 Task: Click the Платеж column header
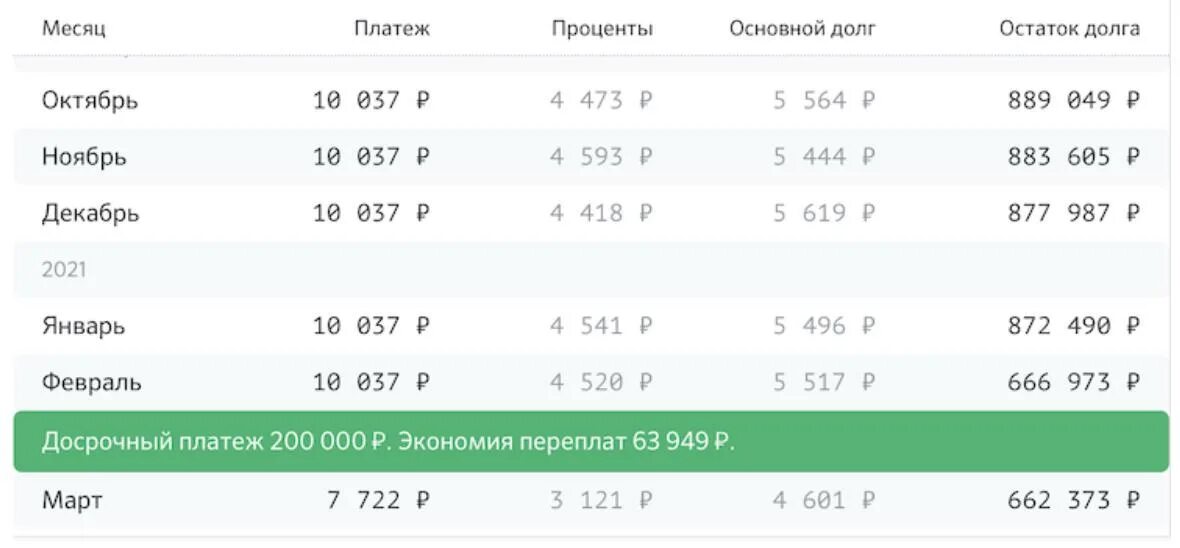click(x=391, y=29)
